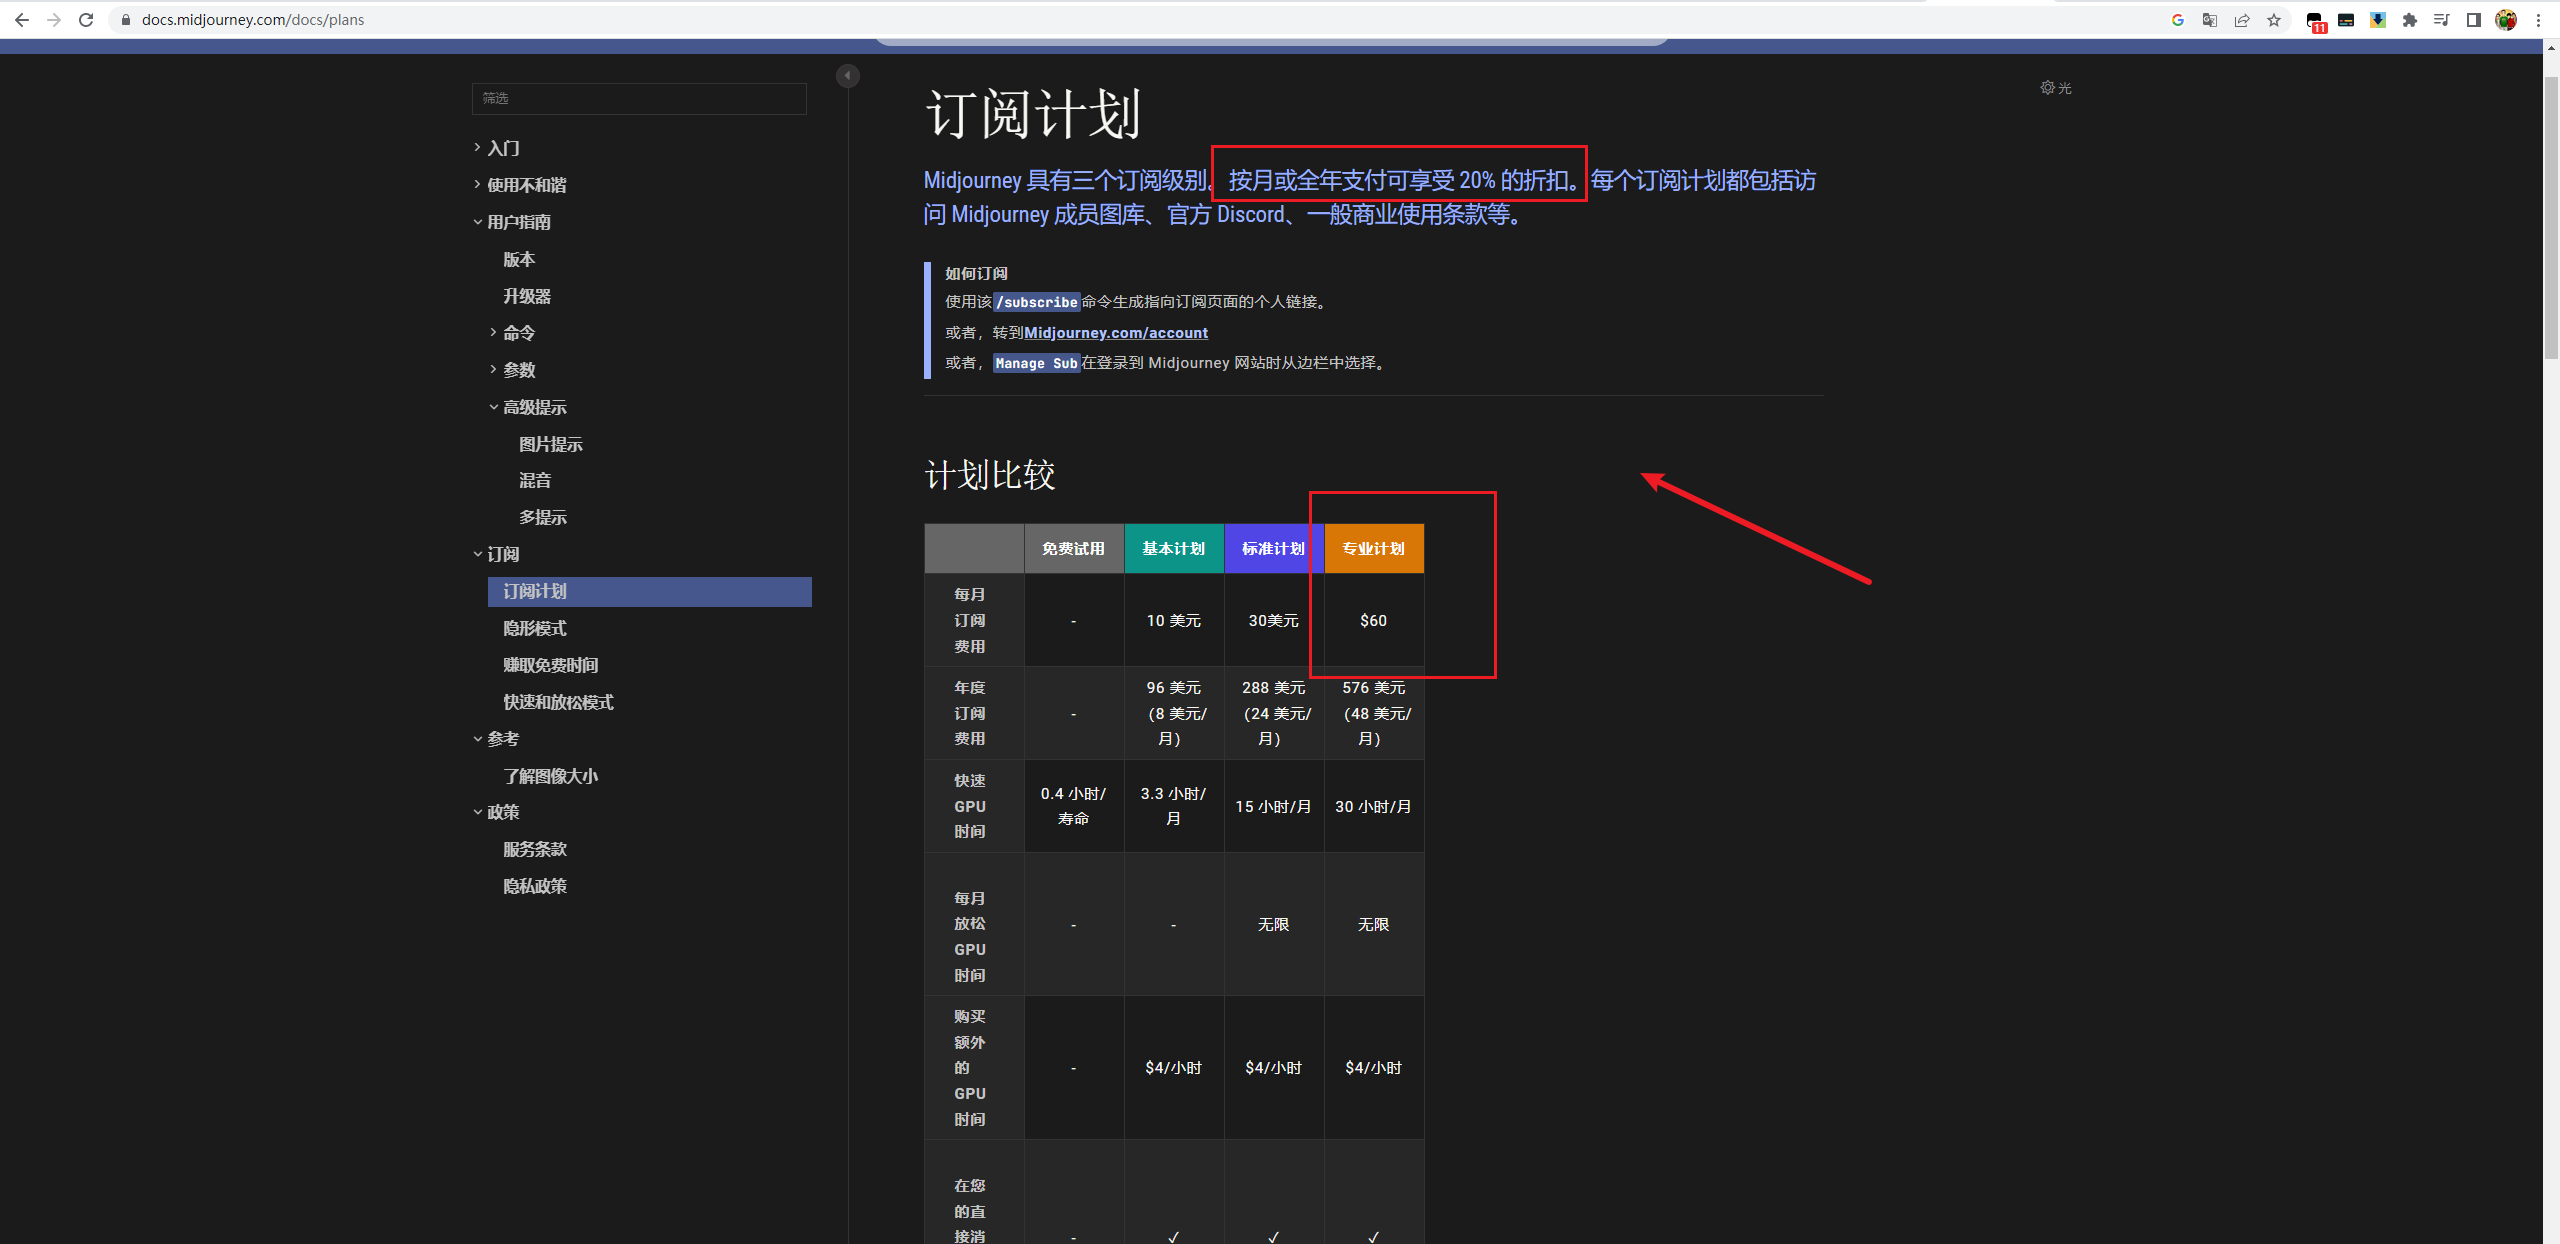The width and height of the screenshot is (2560, 1244).
Task: Open the 图片提示 sidebar page
Action: pos(551,444)
